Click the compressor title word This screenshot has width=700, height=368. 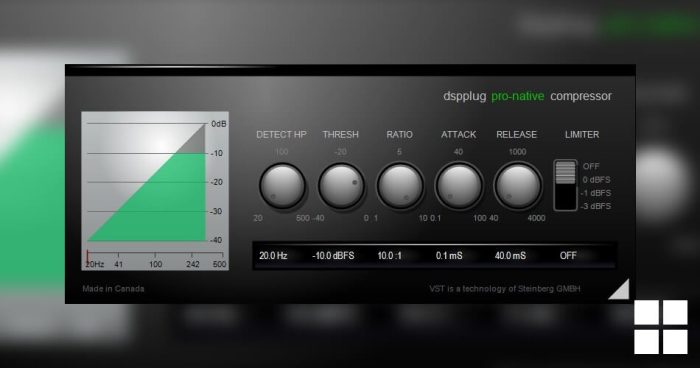coord(581,96)
